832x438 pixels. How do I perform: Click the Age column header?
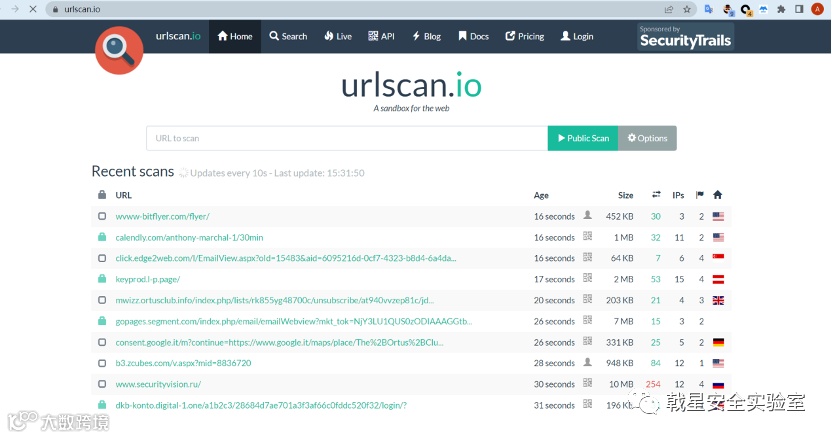(x=541, y=195)
